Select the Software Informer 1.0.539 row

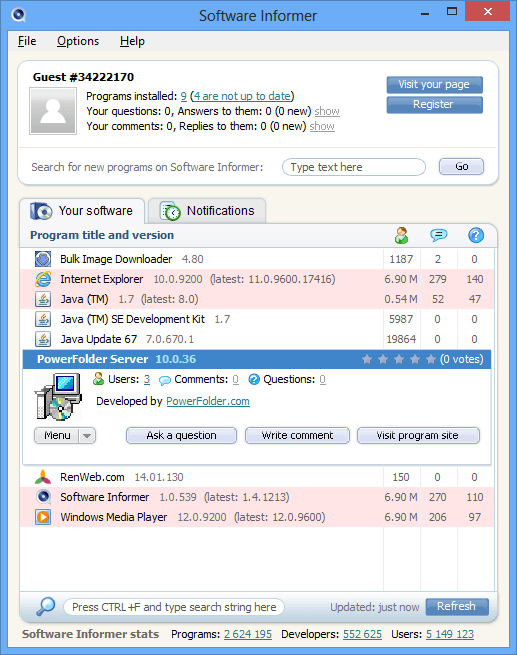(257, 497)
